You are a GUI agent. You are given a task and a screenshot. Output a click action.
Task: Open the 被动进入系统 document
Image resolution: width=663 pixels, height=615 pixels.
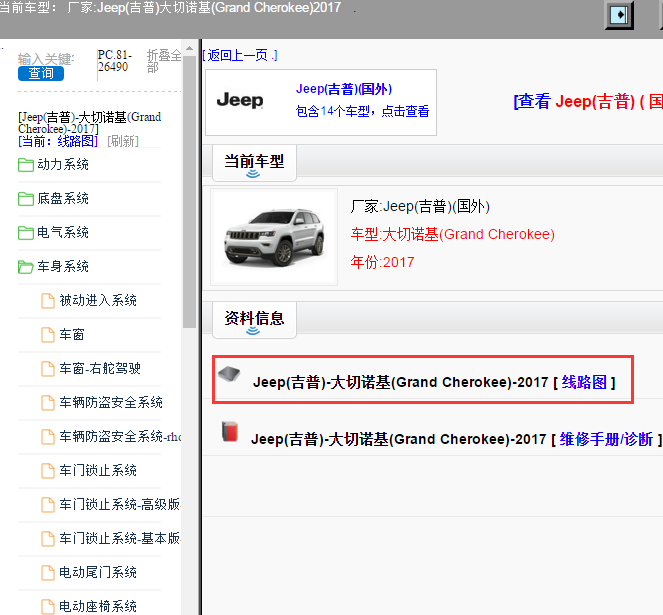click(x=98, y=300)
